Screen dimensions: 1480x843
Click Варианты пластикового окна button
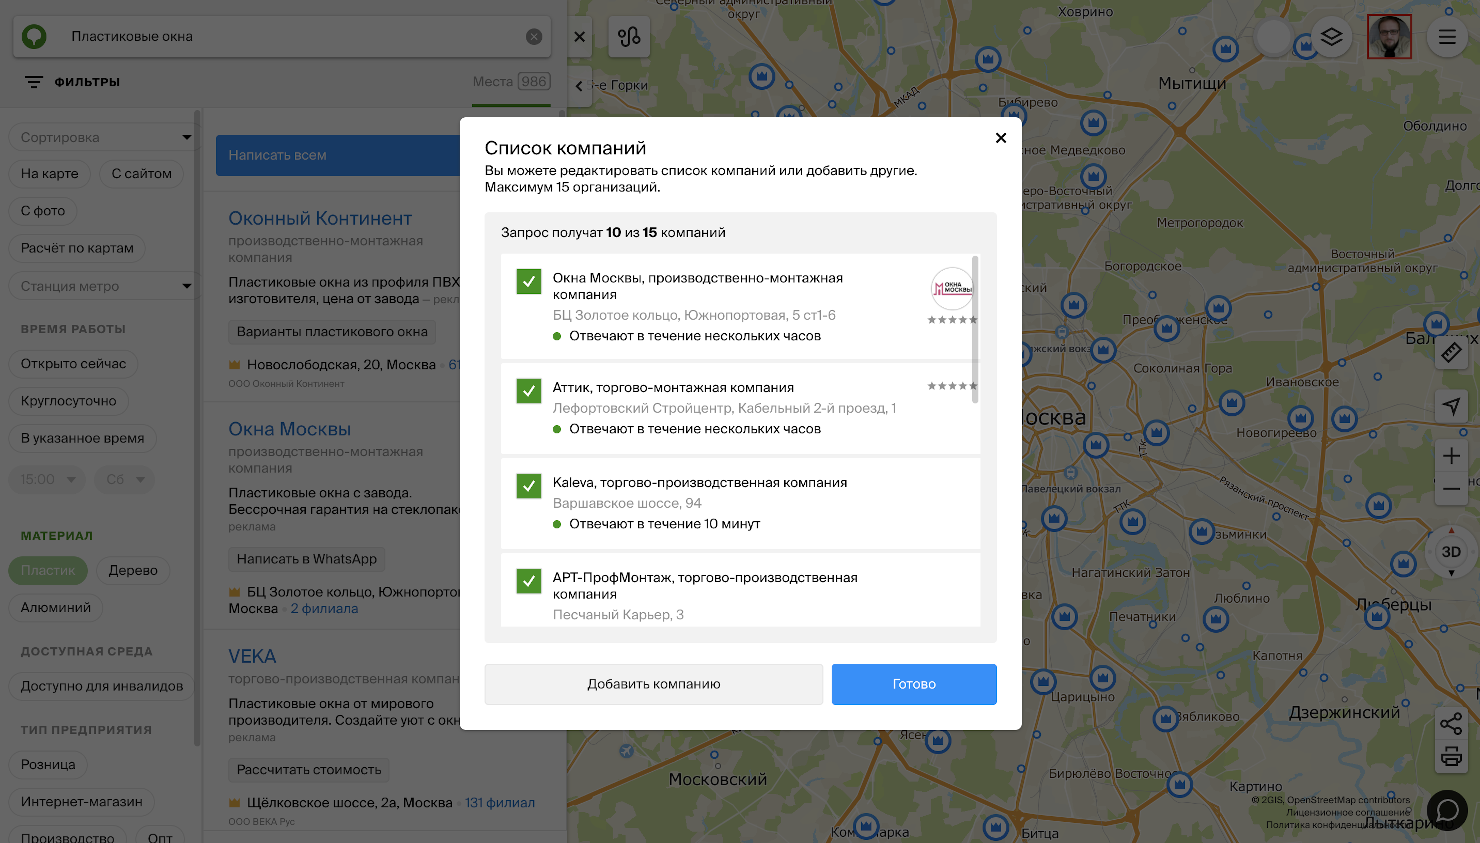click(332, 331)
